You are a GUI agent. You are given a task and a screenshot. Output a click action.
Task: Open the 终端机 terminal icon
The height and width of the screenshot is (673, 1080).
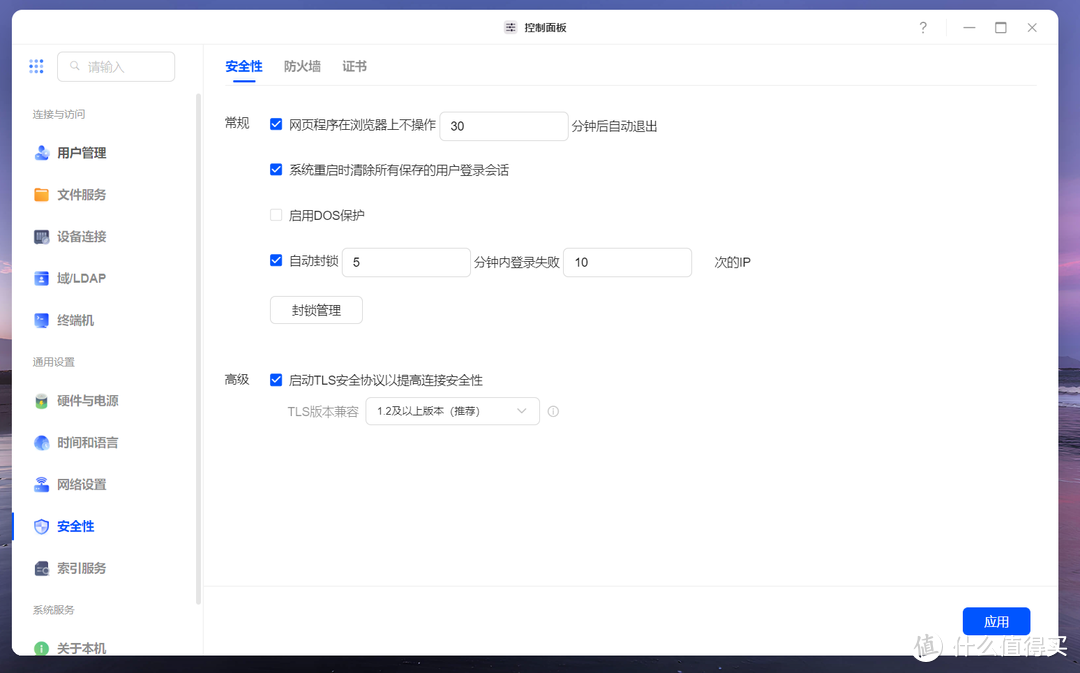pos(42,321)
